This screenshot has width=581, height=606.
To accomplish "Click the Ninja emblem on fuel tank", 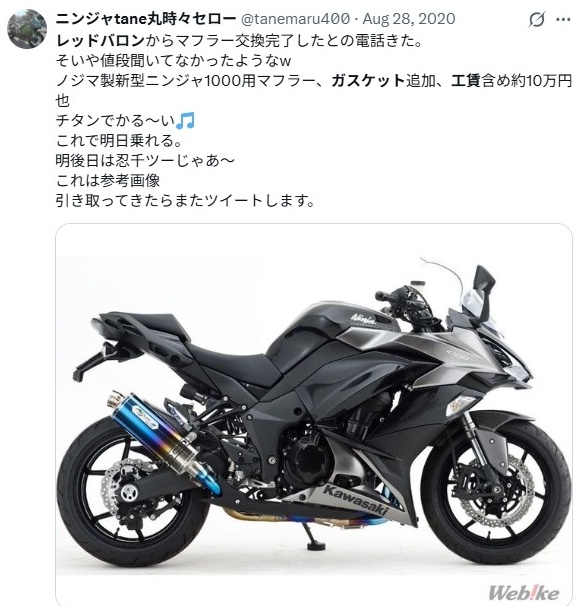I will pyautogui.click(x=363, y=319).
